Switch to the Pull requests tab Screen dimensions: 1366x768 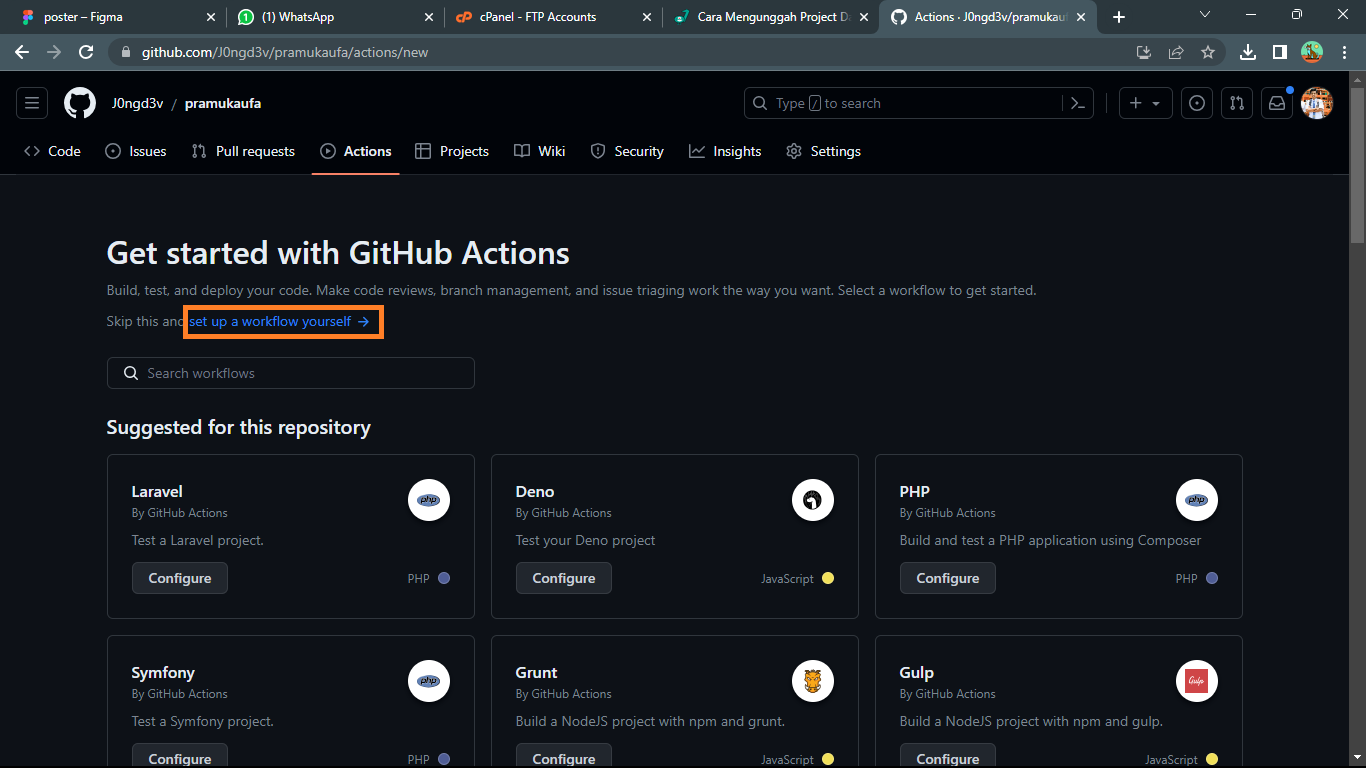point(243,151)
